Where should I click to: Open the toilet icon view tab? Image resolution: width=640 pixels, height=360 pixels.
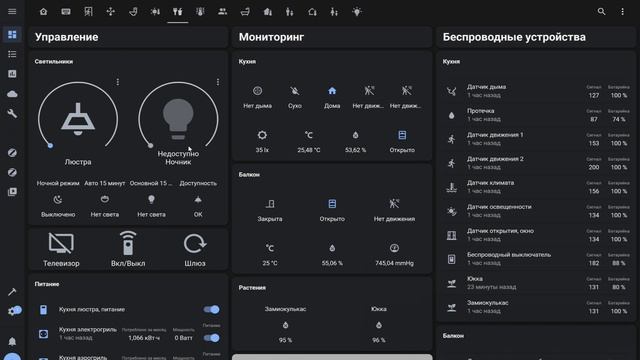click(133, 11)
